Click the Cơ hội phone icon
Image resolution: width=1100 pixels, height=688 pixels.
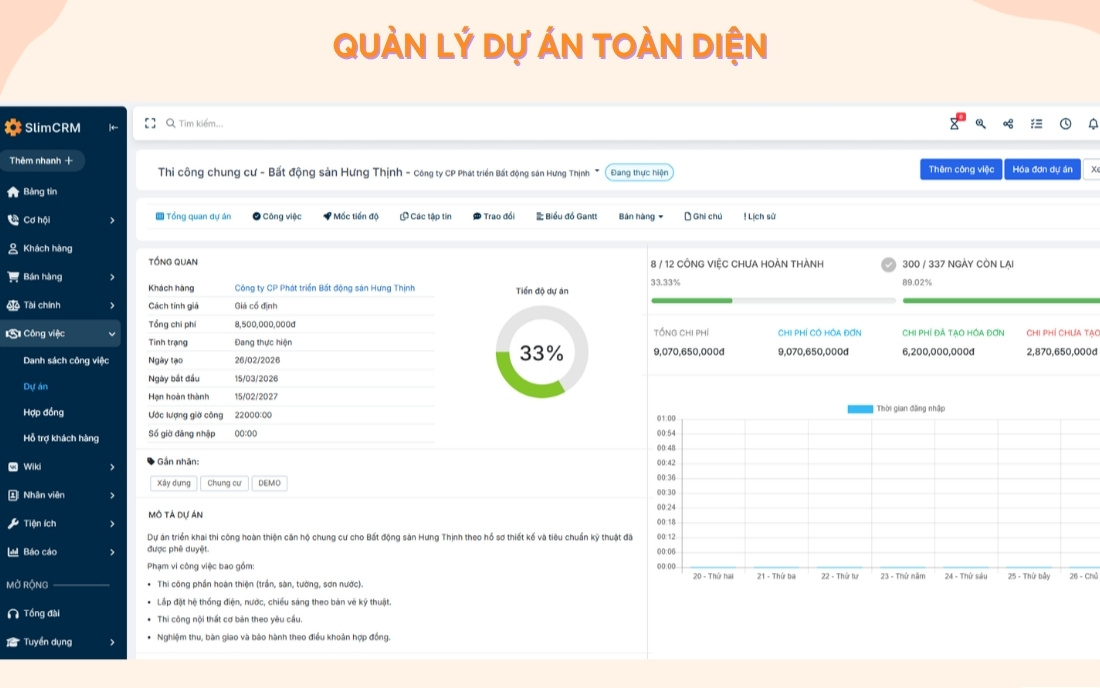[x=13, y=220]
